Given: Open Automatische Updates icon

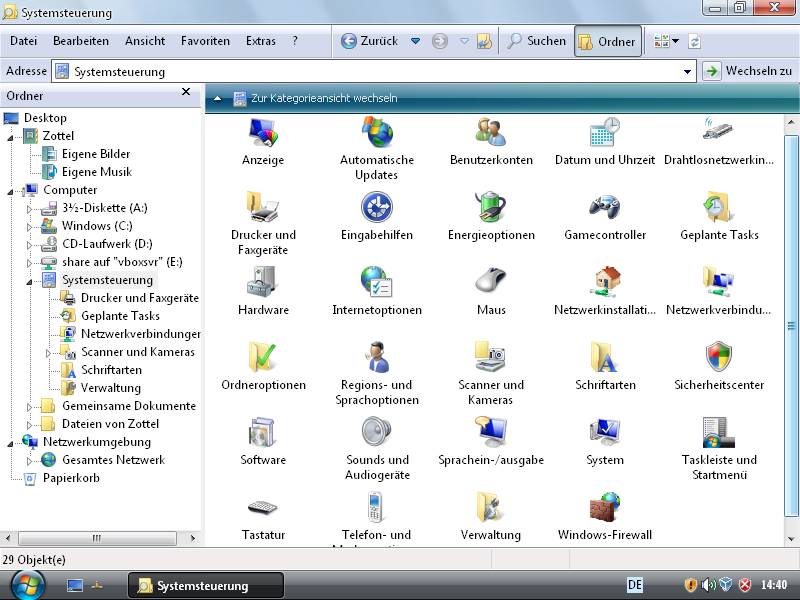Looking at the screenshot, I should point(376,132).
